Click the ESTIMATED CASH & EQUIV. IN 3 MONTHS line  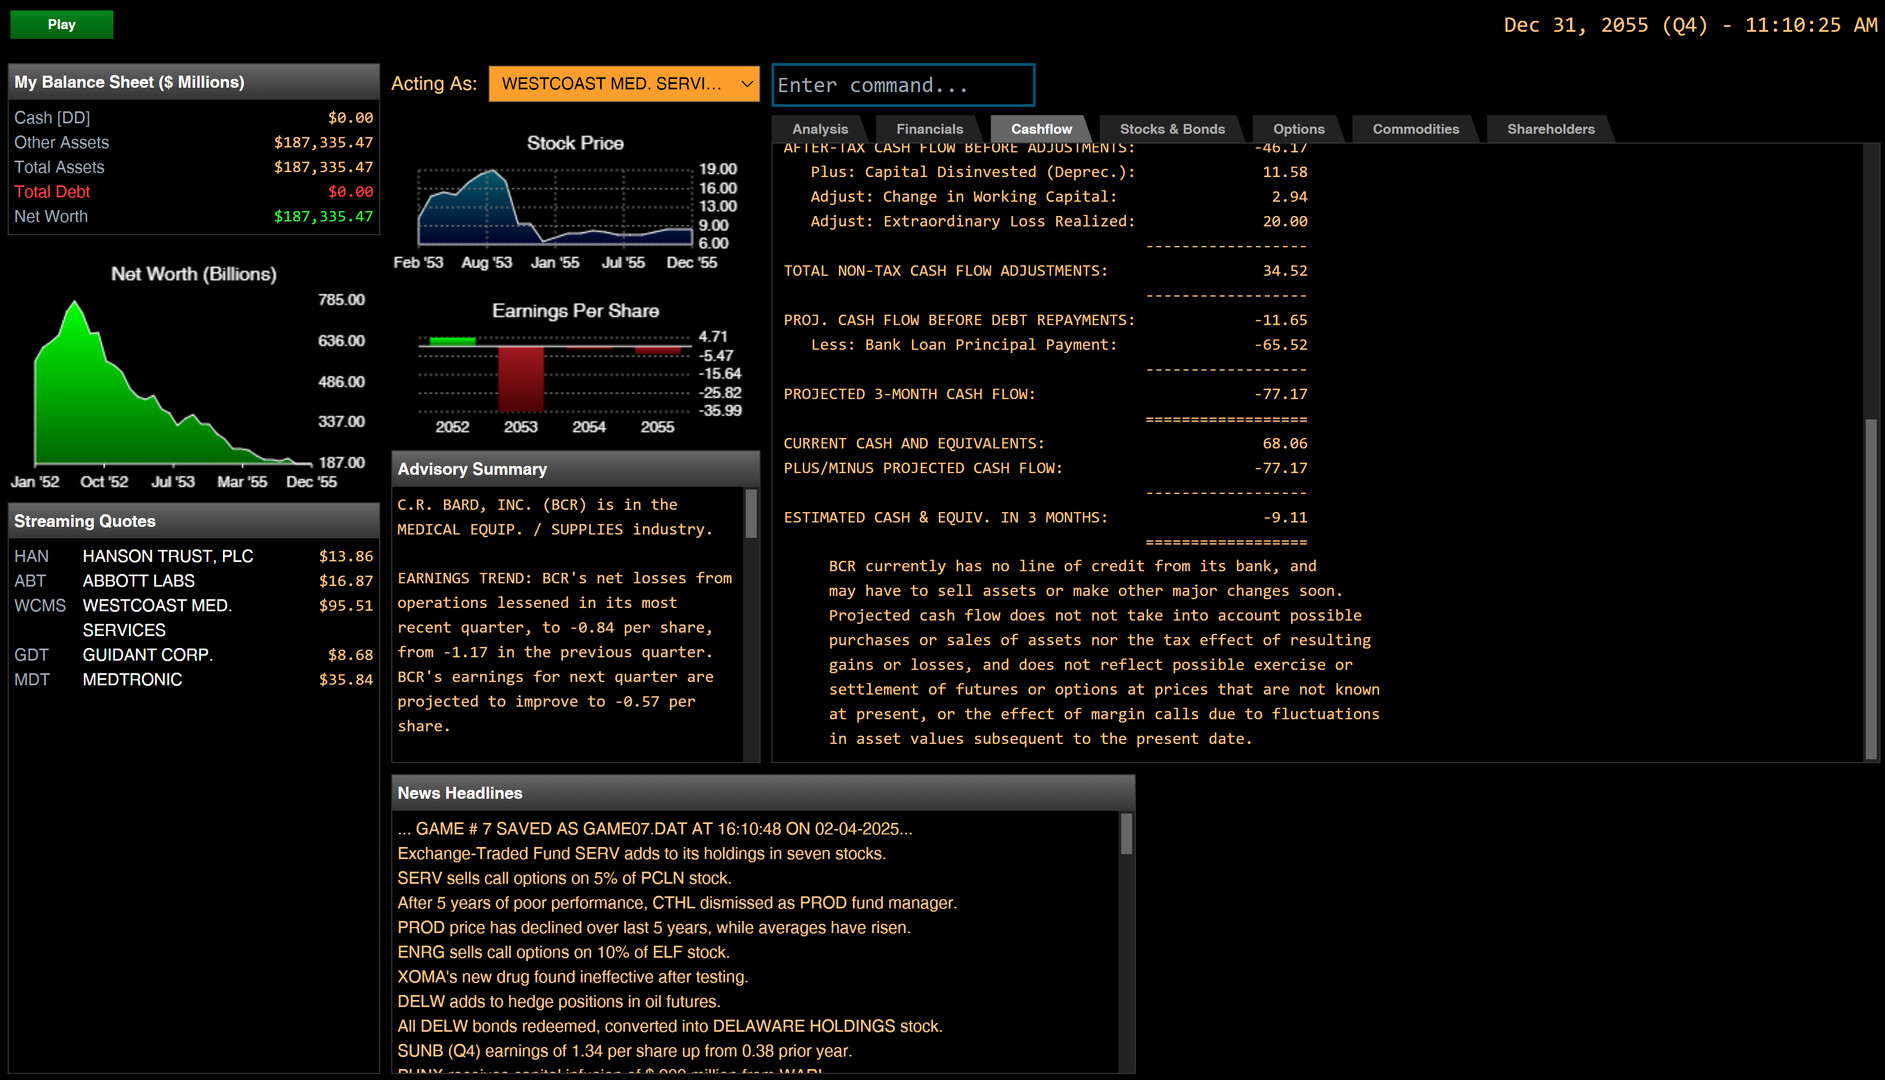tap(1045, 517)
